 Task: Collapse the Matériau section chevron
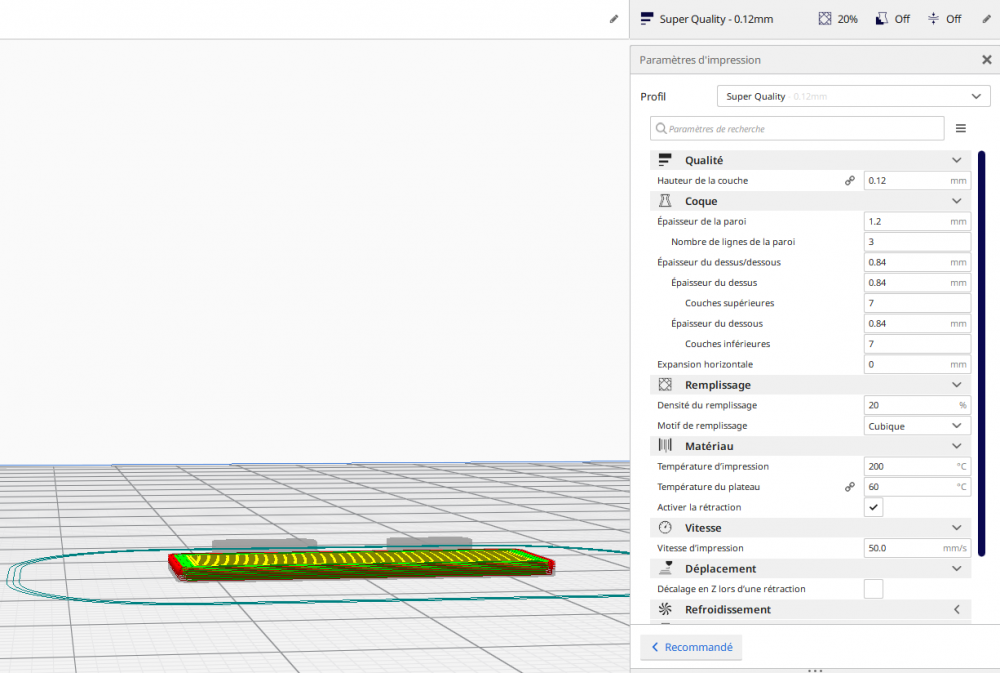[x=957, y=446]
